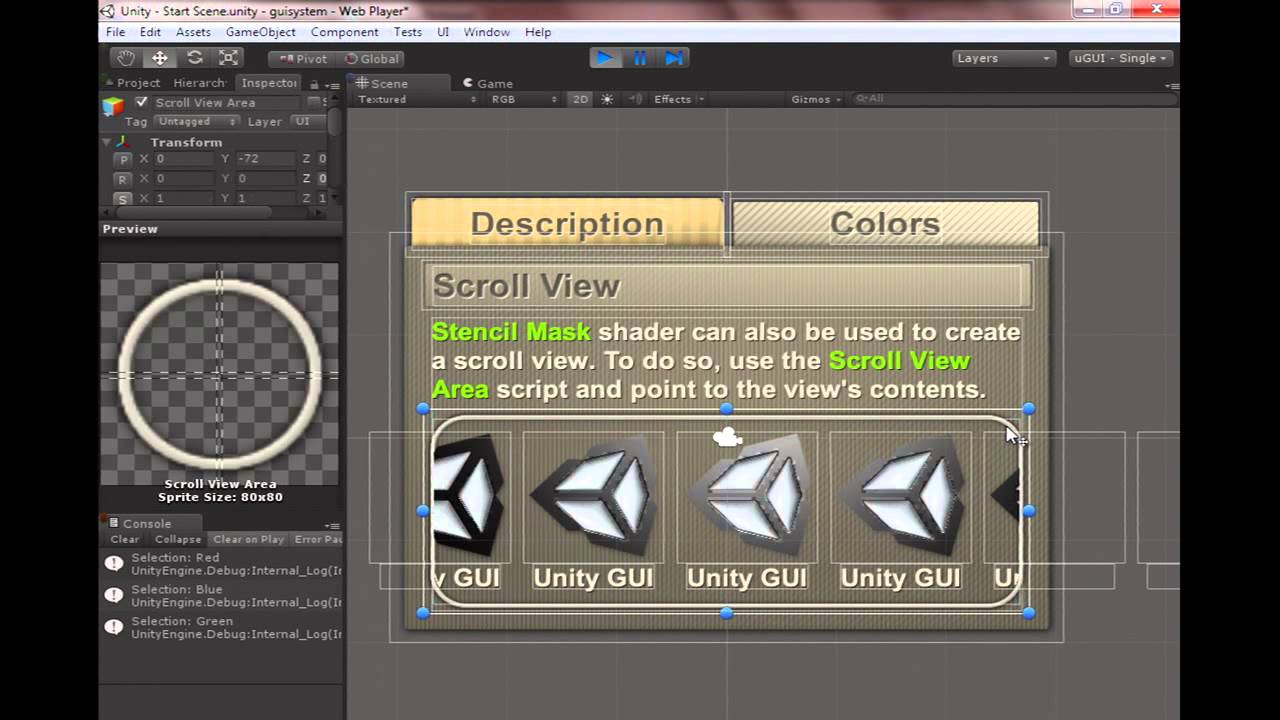Image resolution: width=1280 pixels, height=720 pixels.
Task: Click the P position button
Action: point(123,159)
